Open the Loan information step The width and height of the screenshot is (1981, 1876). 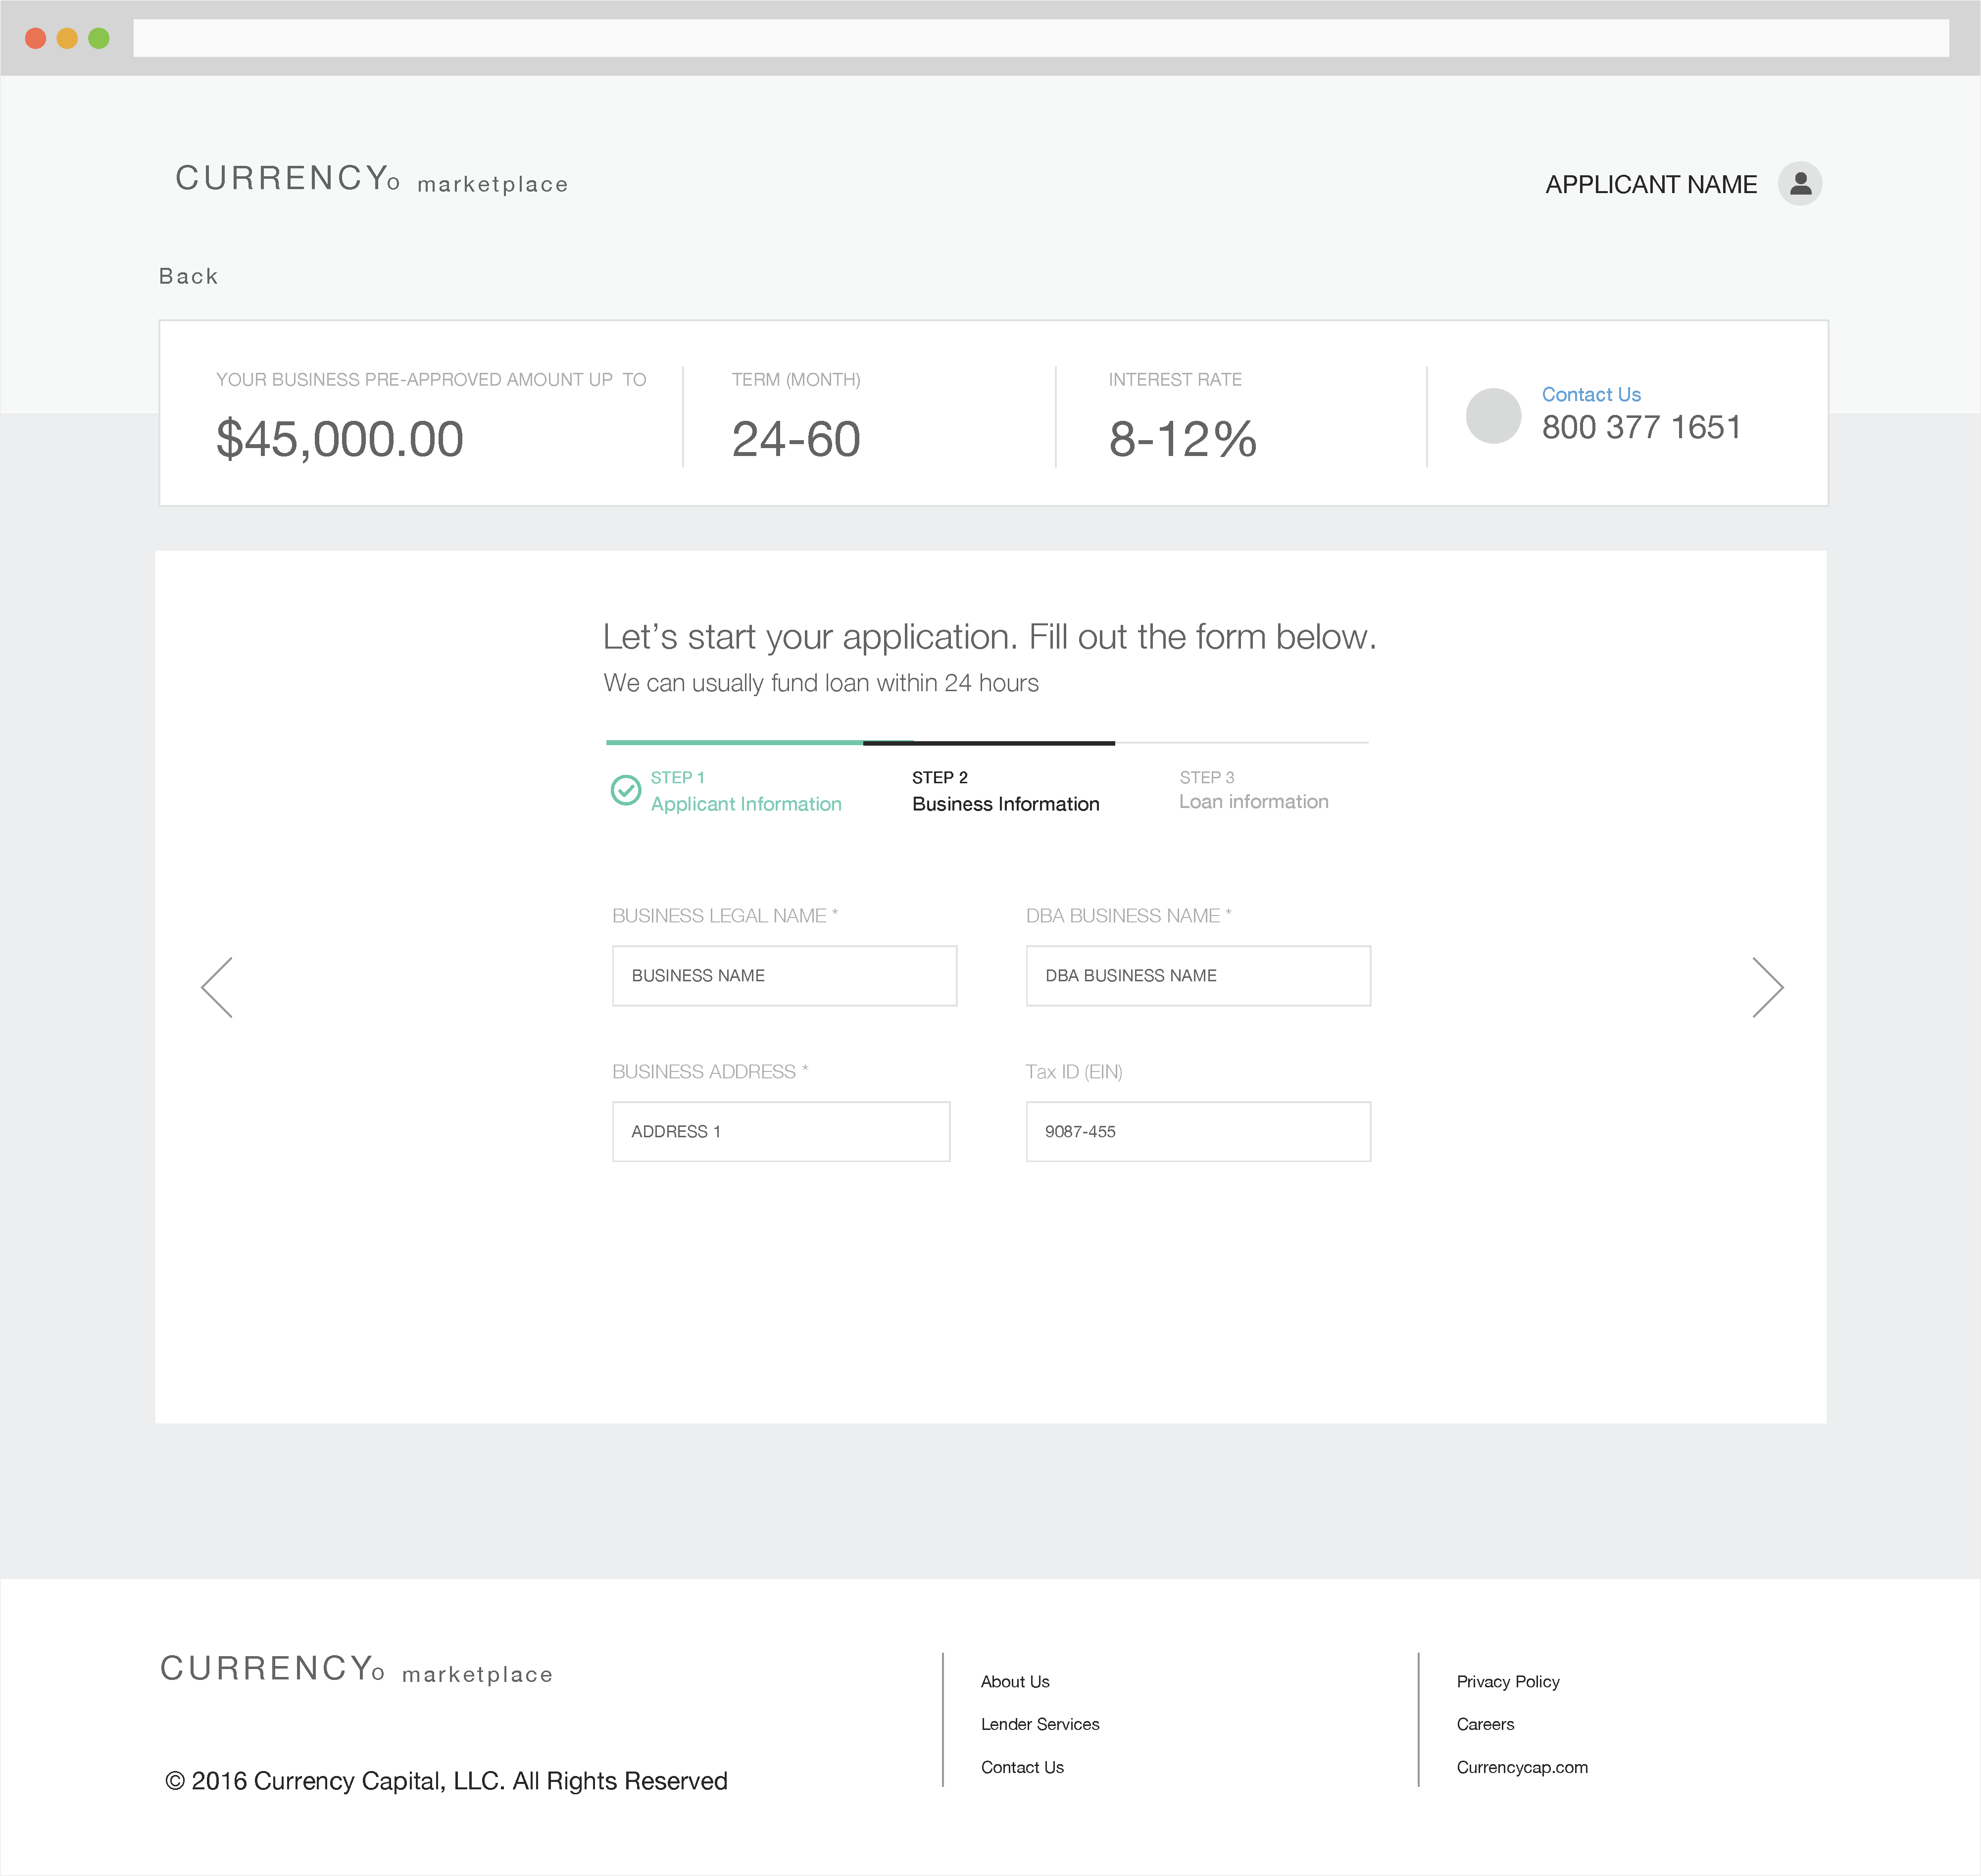[1253, 800]
